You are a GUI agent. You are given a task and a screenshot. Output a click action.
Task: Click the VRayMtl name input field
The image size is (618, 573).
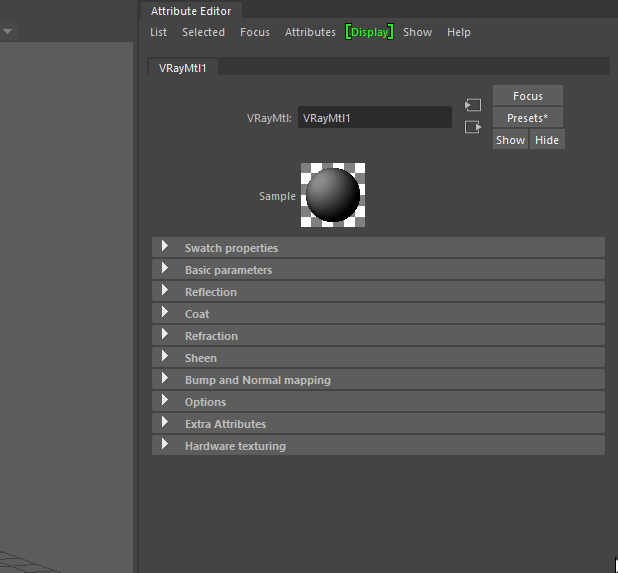pos(375,117)
